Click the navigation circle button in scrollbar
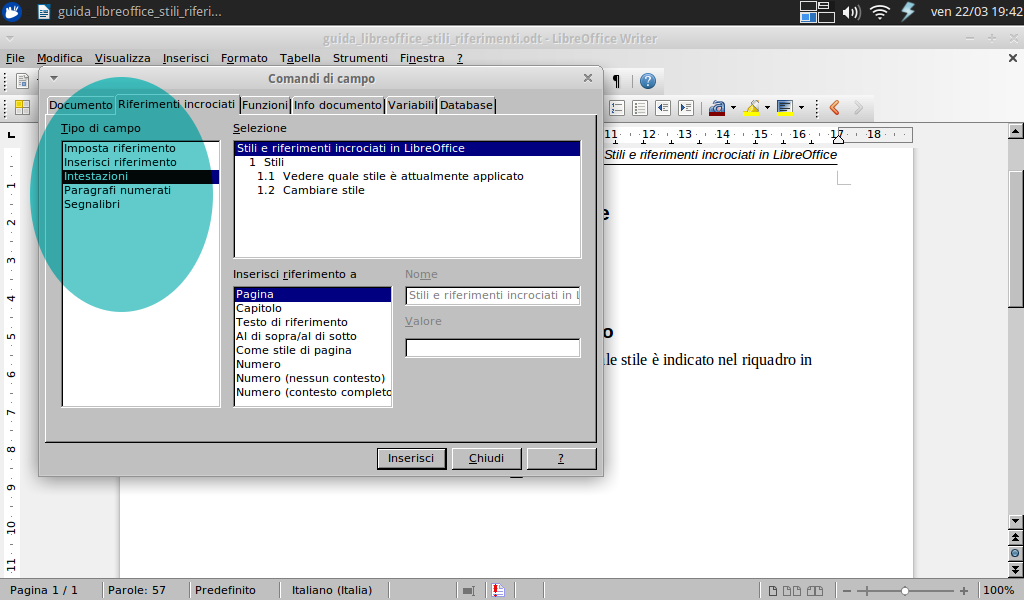 pos(1015,553)
